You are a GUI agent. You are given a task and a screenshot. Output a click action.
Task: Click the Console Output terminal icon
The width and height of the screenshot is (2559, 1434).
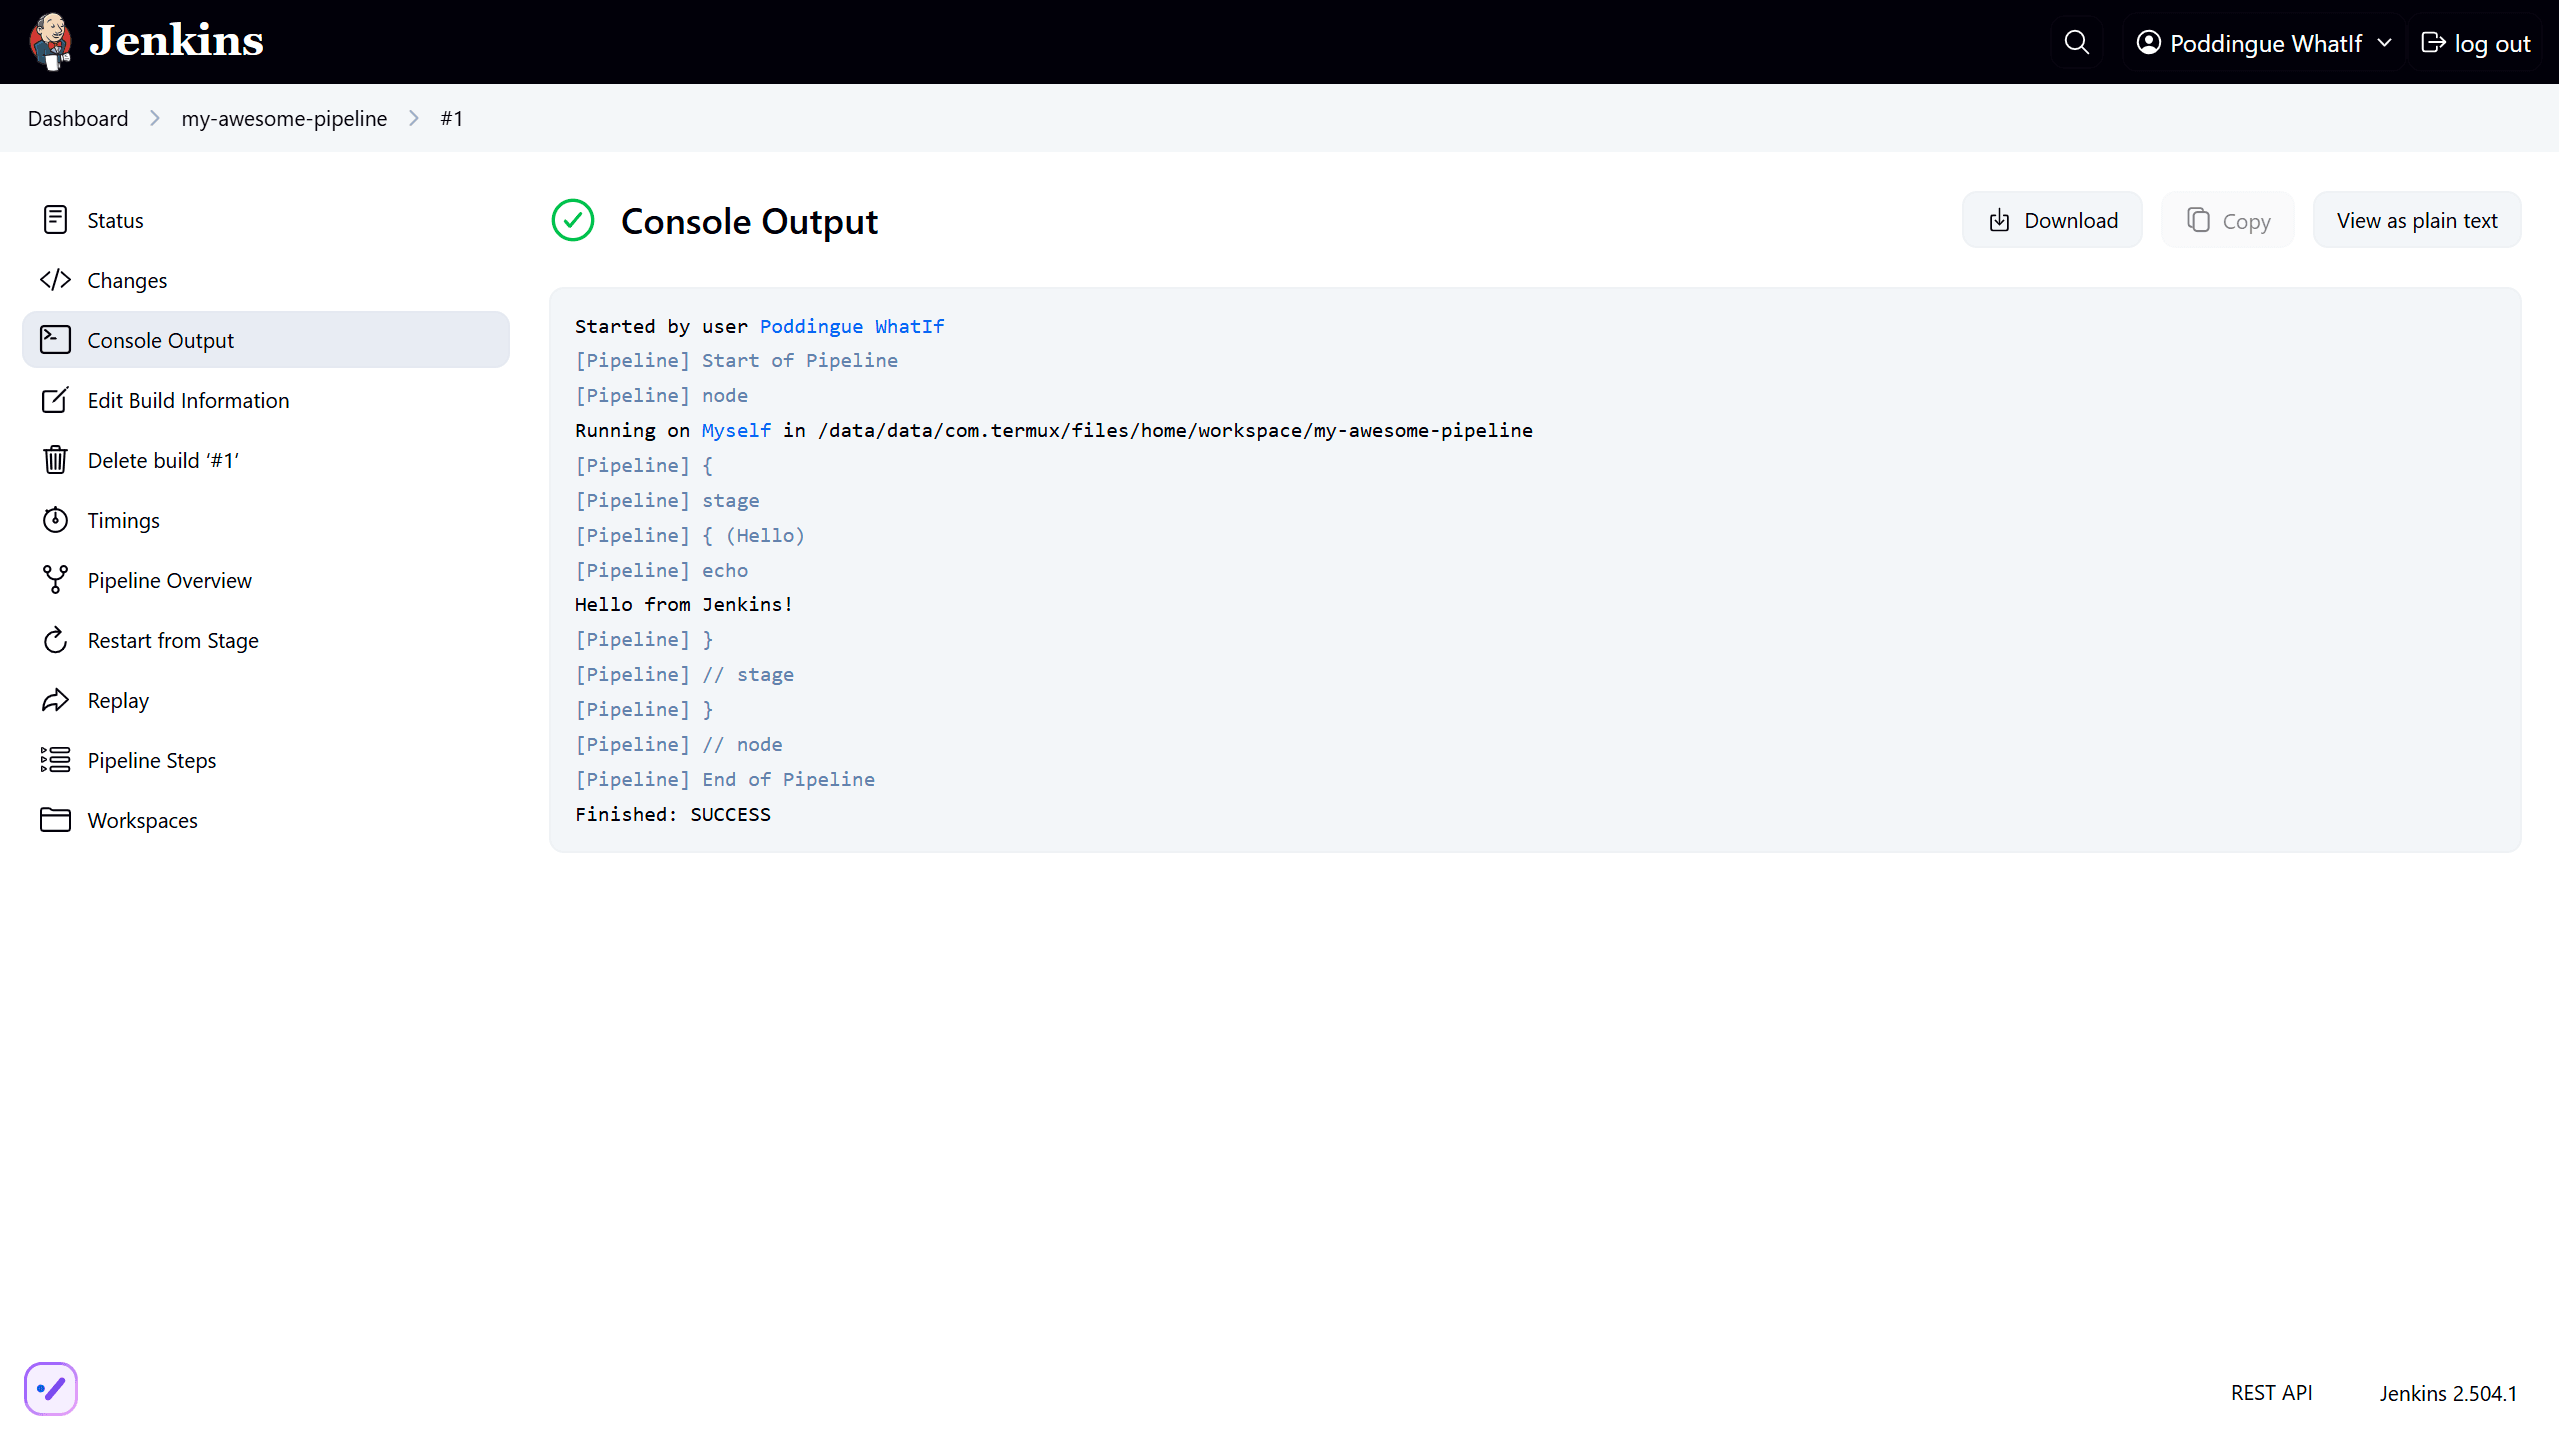coord(55,340)
